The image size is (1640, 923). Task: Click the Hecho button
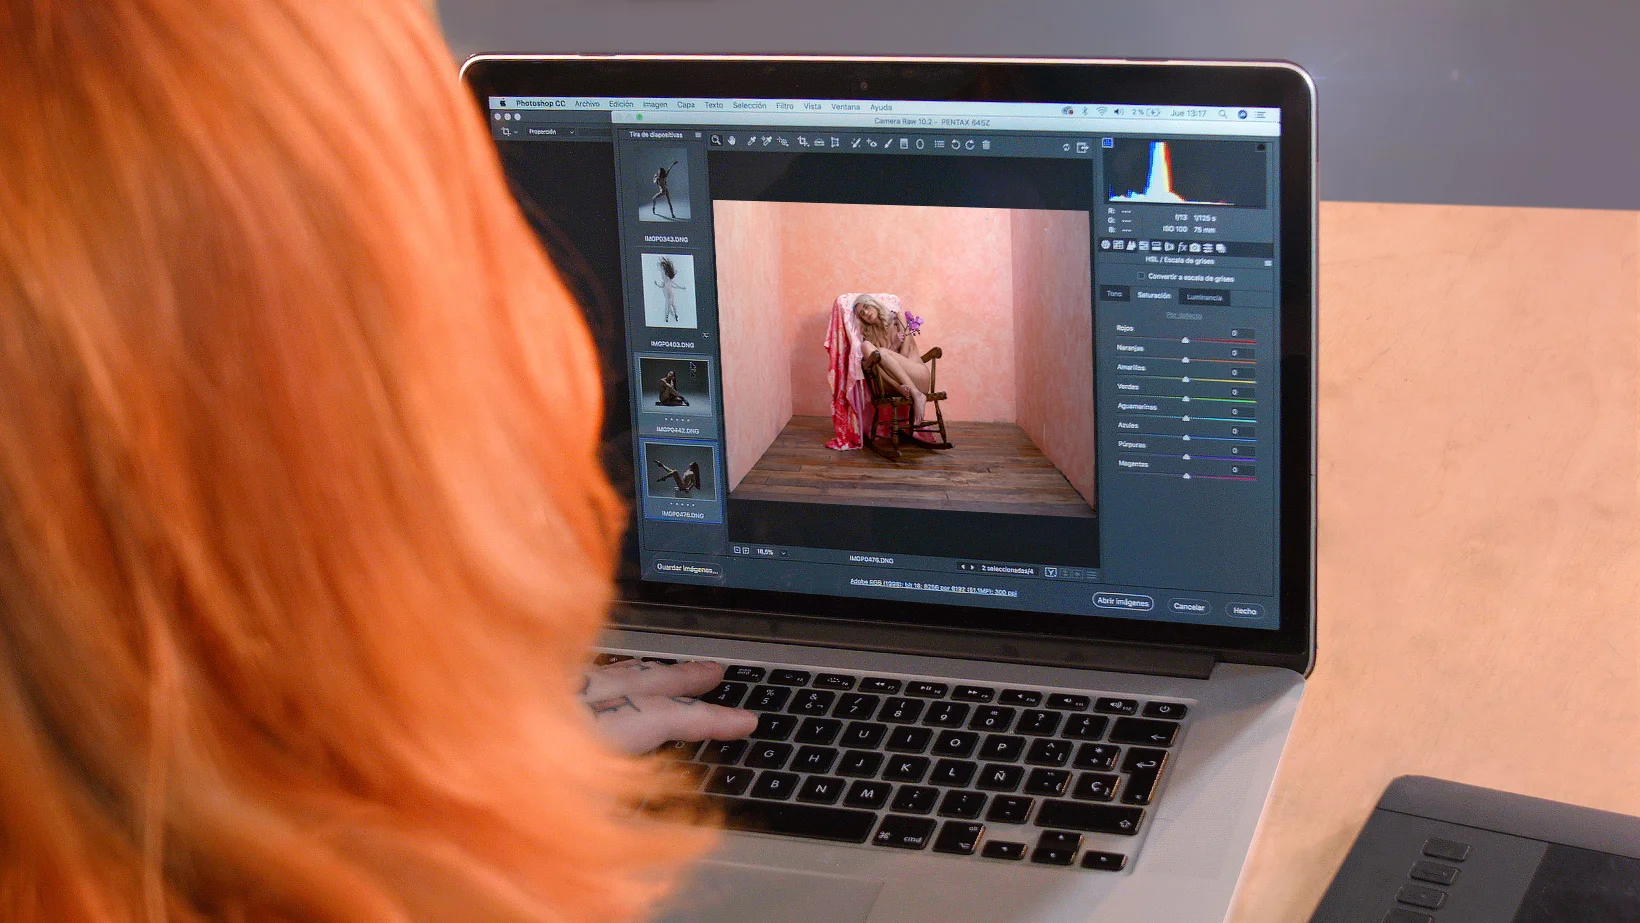[x=1245, y=611]
